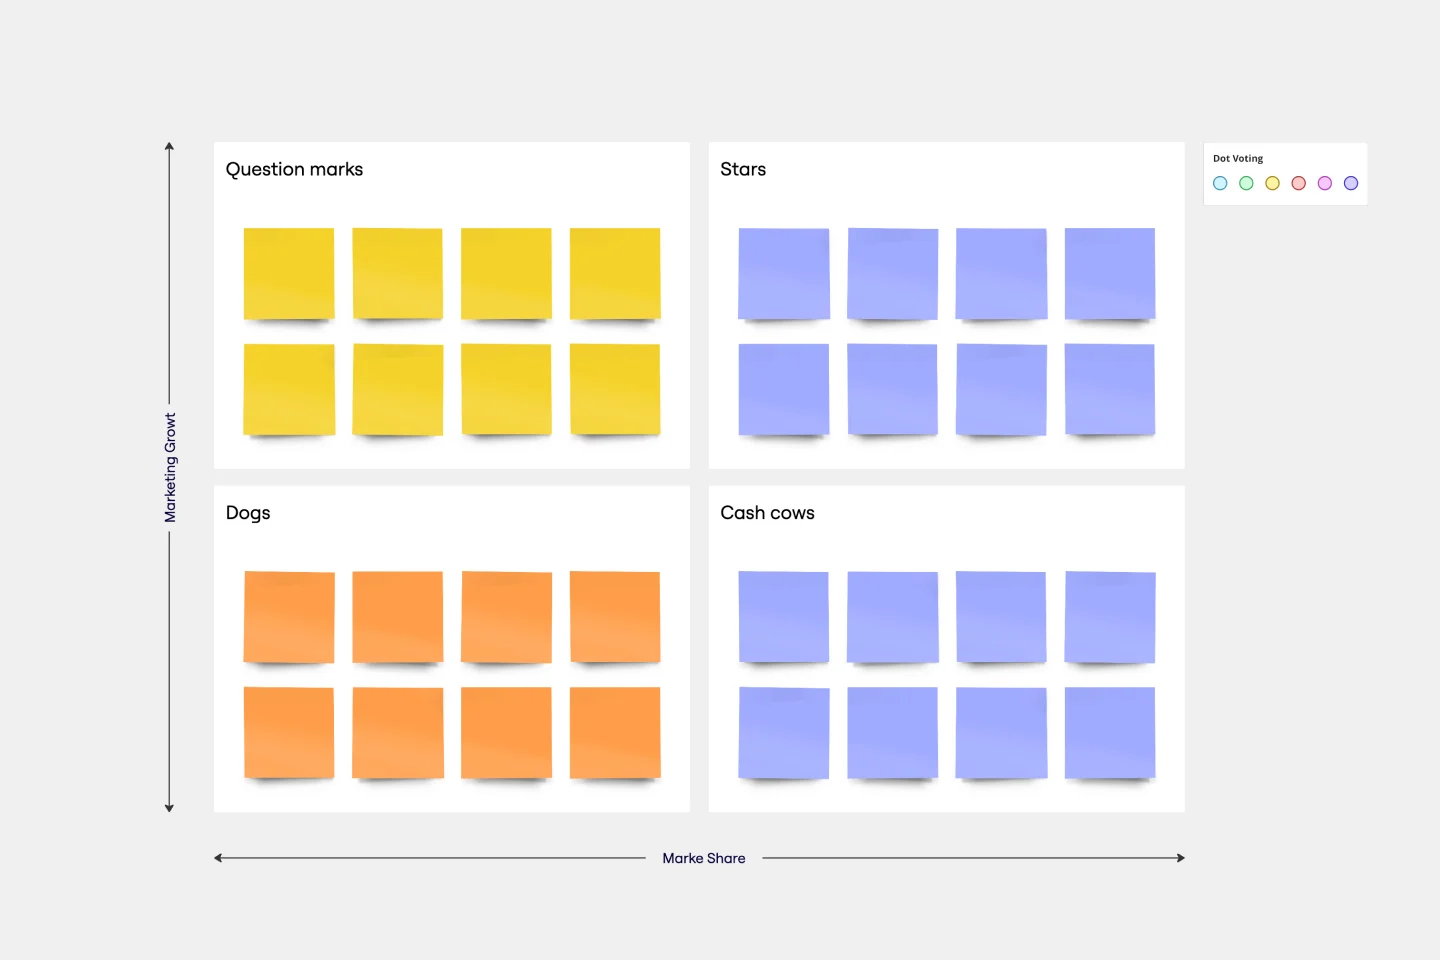Image resolution: width=1440 pixels, height=960 pixels.
Task: Select second top-row sticky note in Question marks
Action: (x=397, y=274)
